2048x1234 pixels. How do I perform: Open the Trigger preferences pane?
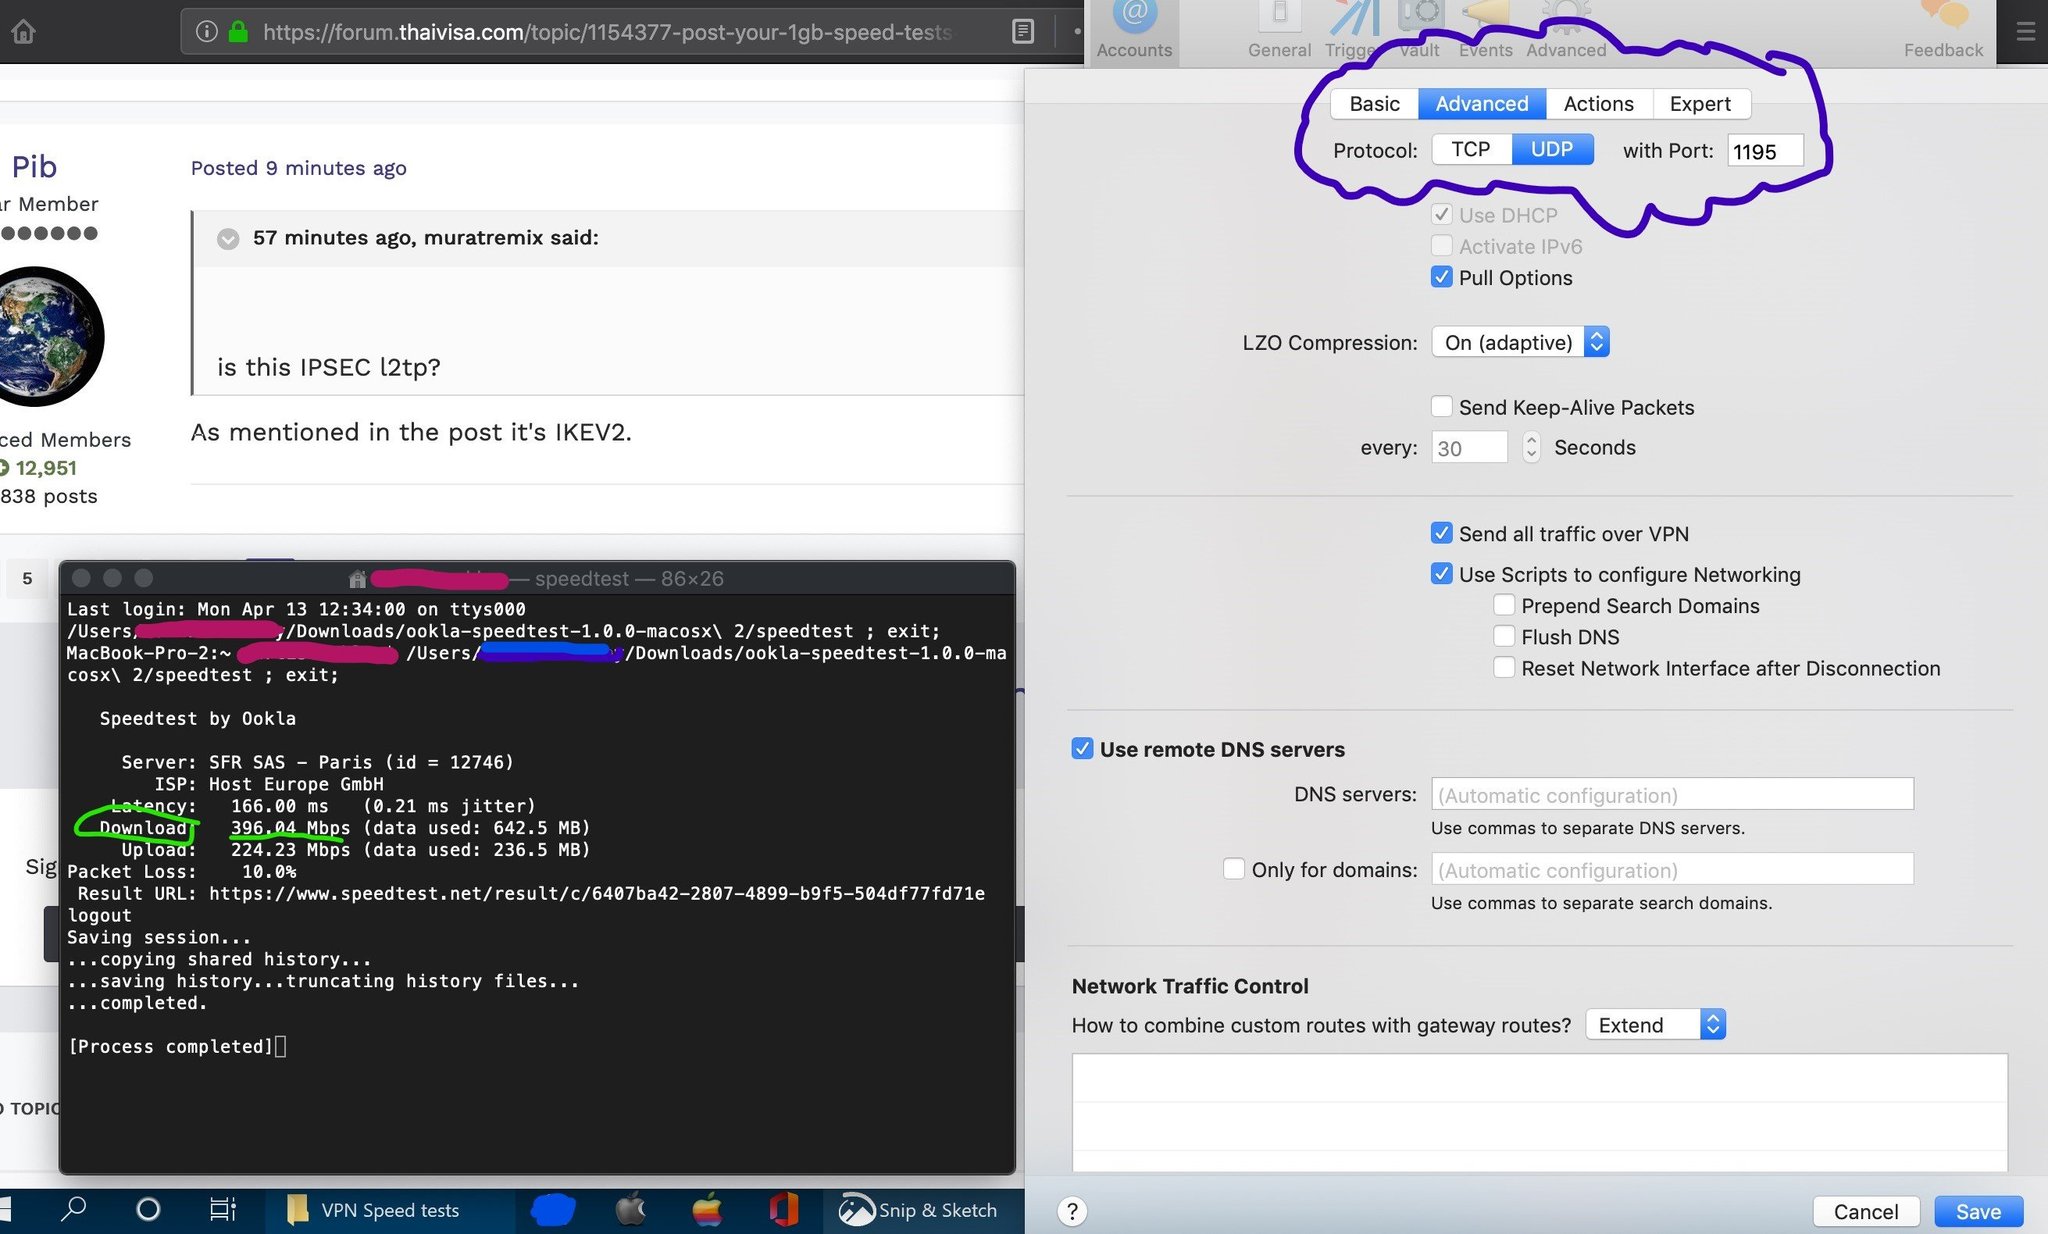point(1350,32)
